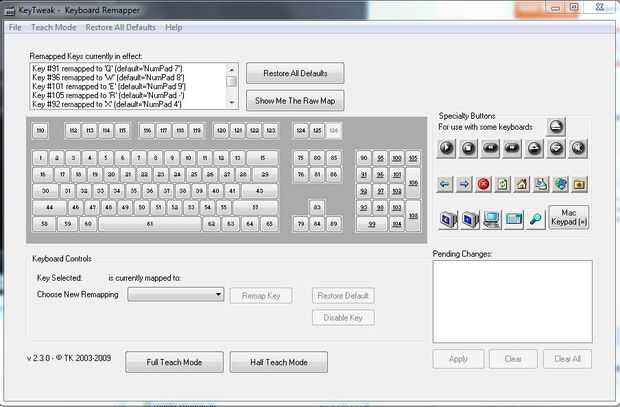Click Show Me The Raw Map
The height and width of the screenshot is (407, 620).
(x=295, y=101)
